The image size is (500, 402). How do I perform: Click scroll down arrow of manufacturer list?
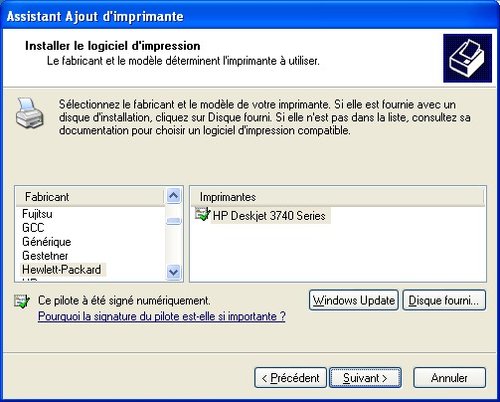click(174, 272)
